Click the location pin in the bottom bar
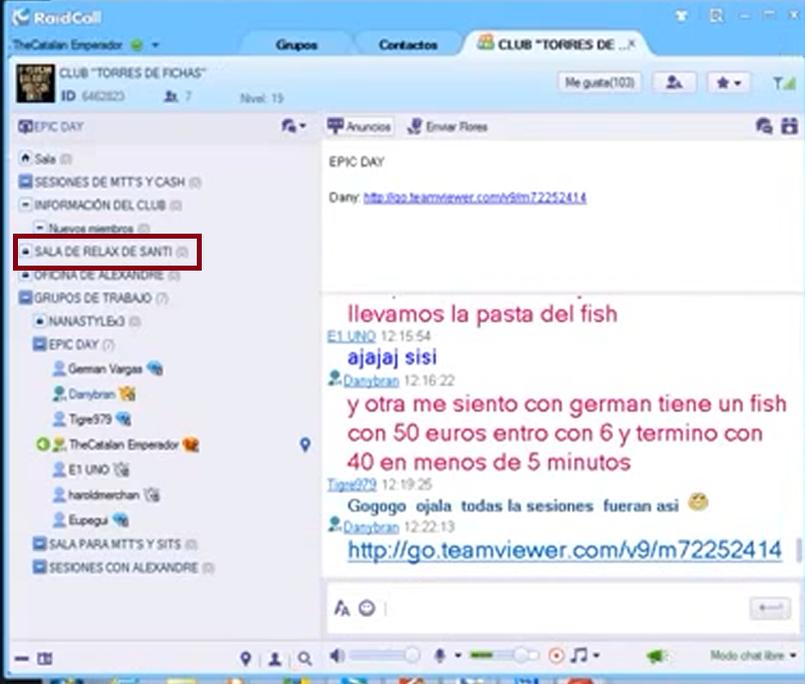 click(x=246, y=658)
